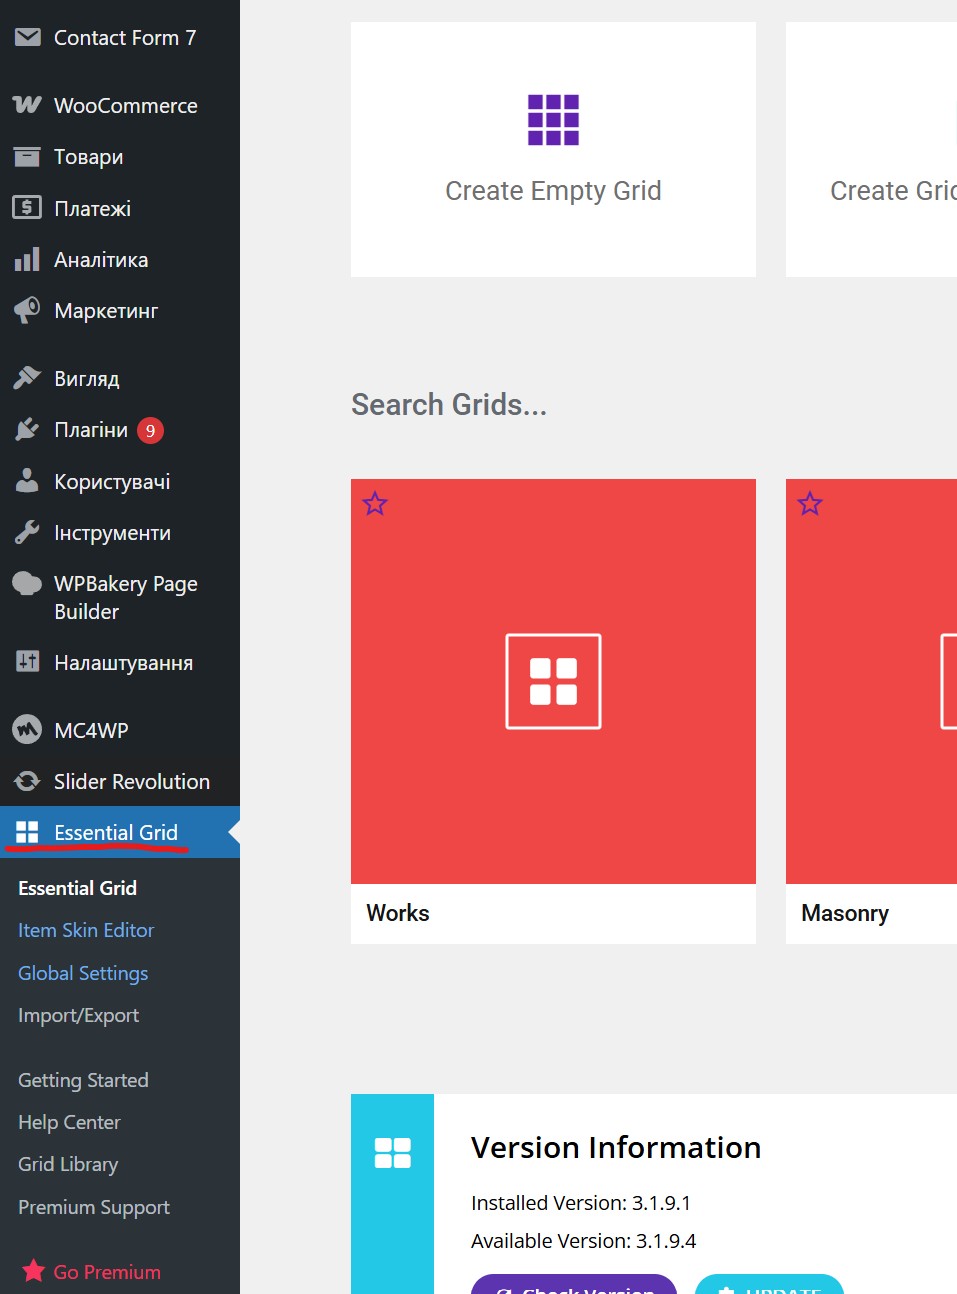The height and width of the screenshot is (1294, 957).
Task: Click the Користувачі person icon
Action: tap(27, 481)
